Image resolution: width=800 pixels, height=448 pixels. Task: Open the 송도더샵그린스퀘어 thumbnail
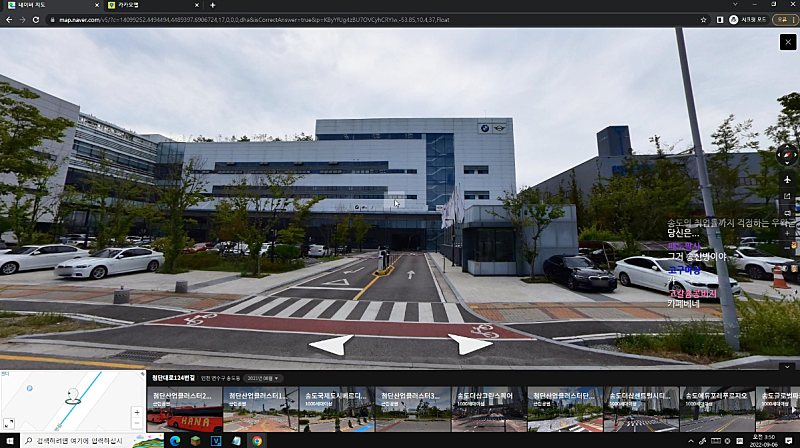pos(489,409)
